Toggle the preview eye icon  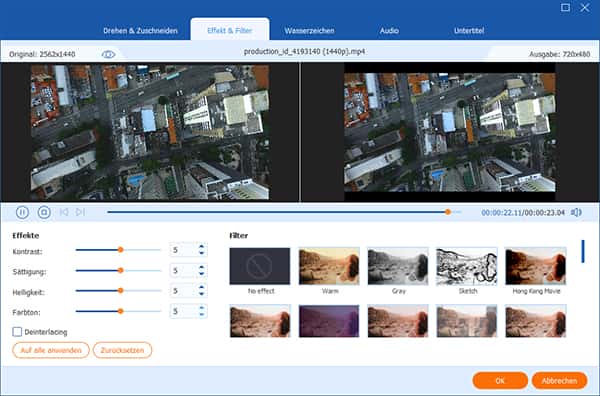[x=108, y=54]
